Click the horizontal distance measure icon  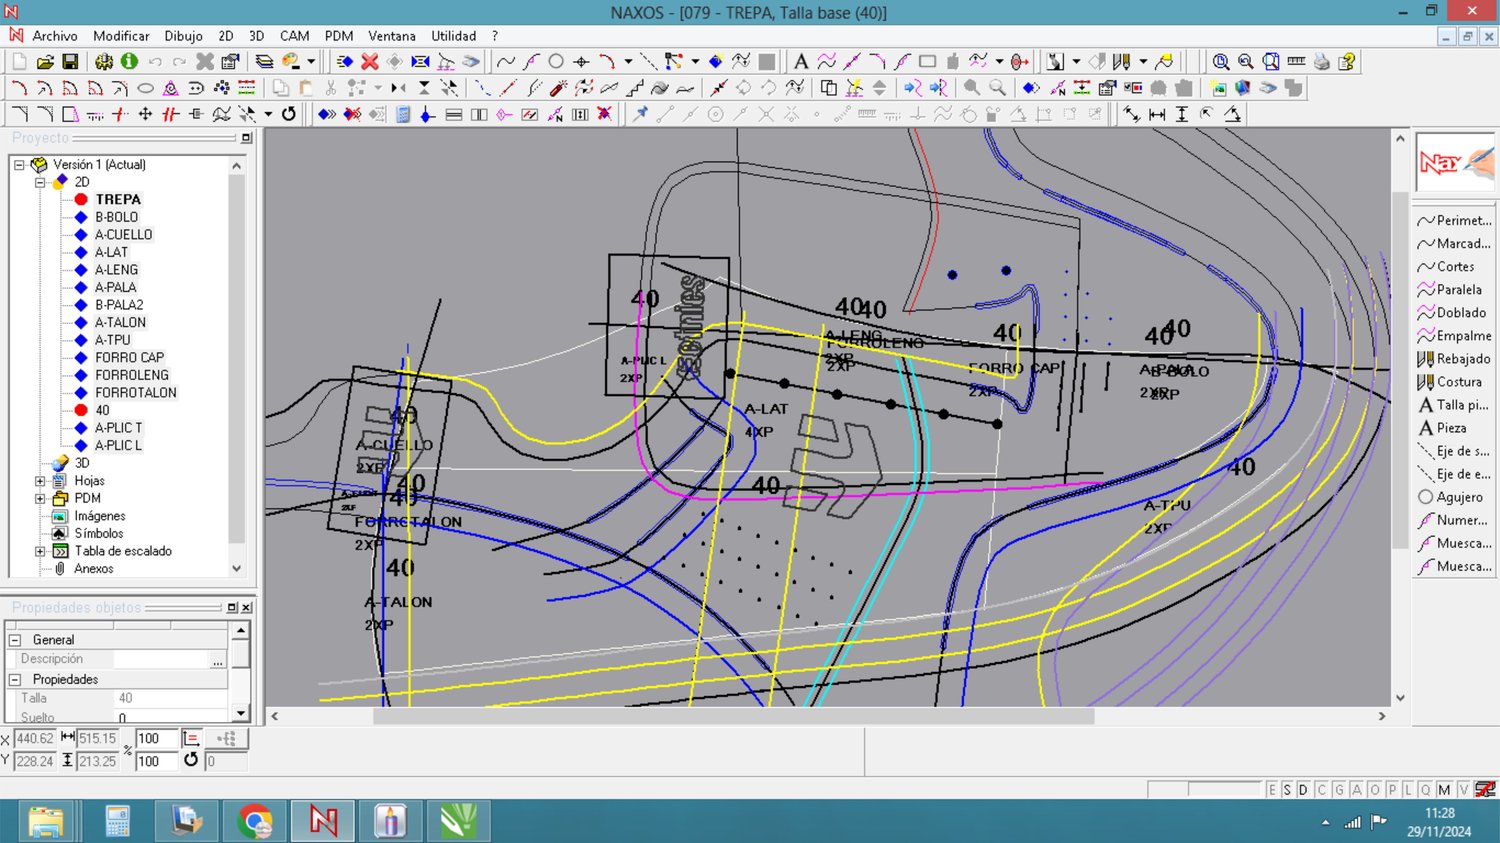(x=1157, y=114)
